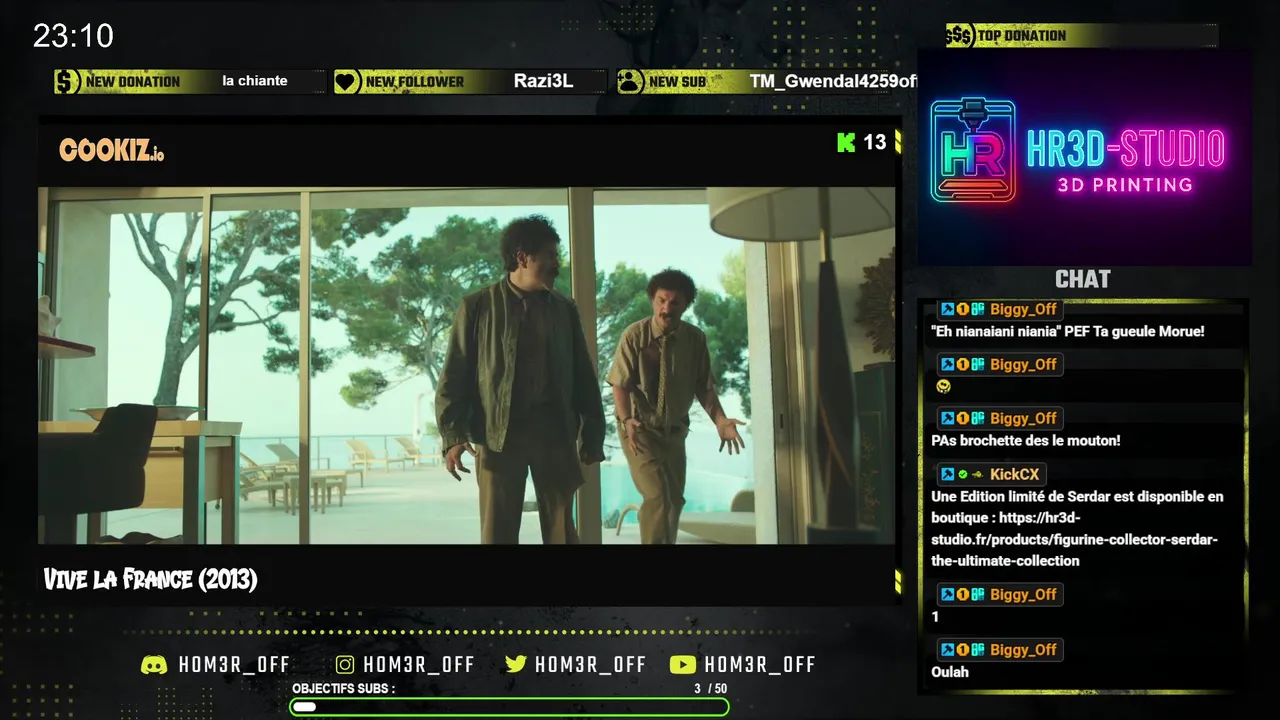Click the subscriber people icon beside NEW SUB
Image resolution: width=1280 pixels, height=720 pixels.
click(x=630, y=82)
